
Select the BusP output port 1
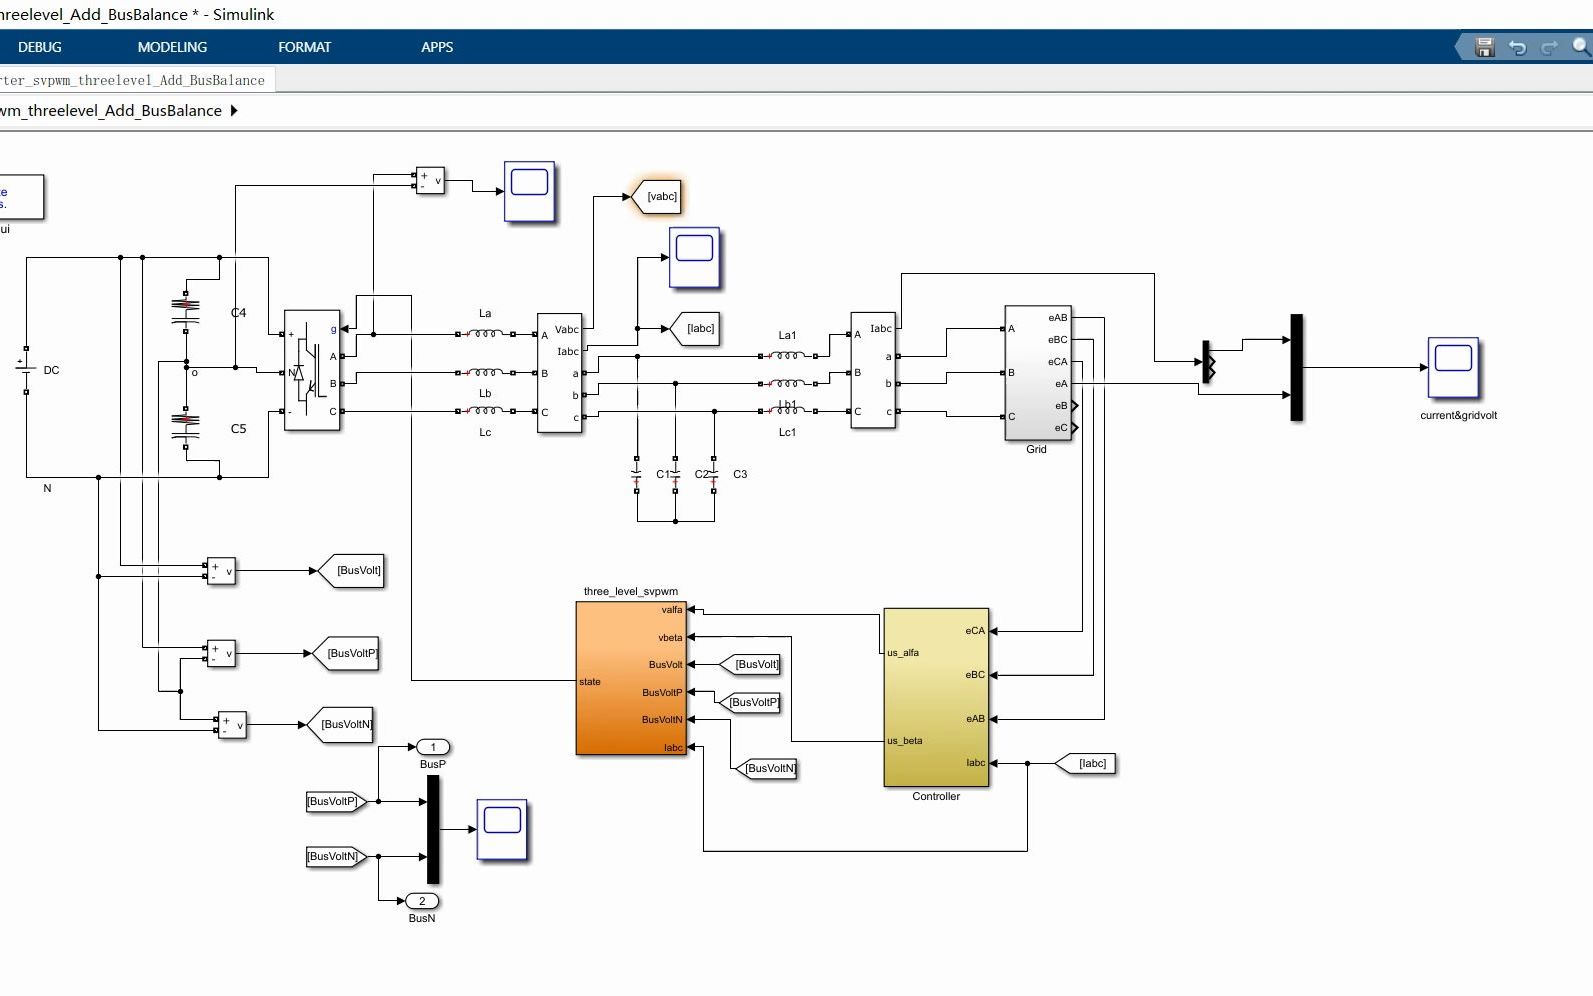pos(433,747)
